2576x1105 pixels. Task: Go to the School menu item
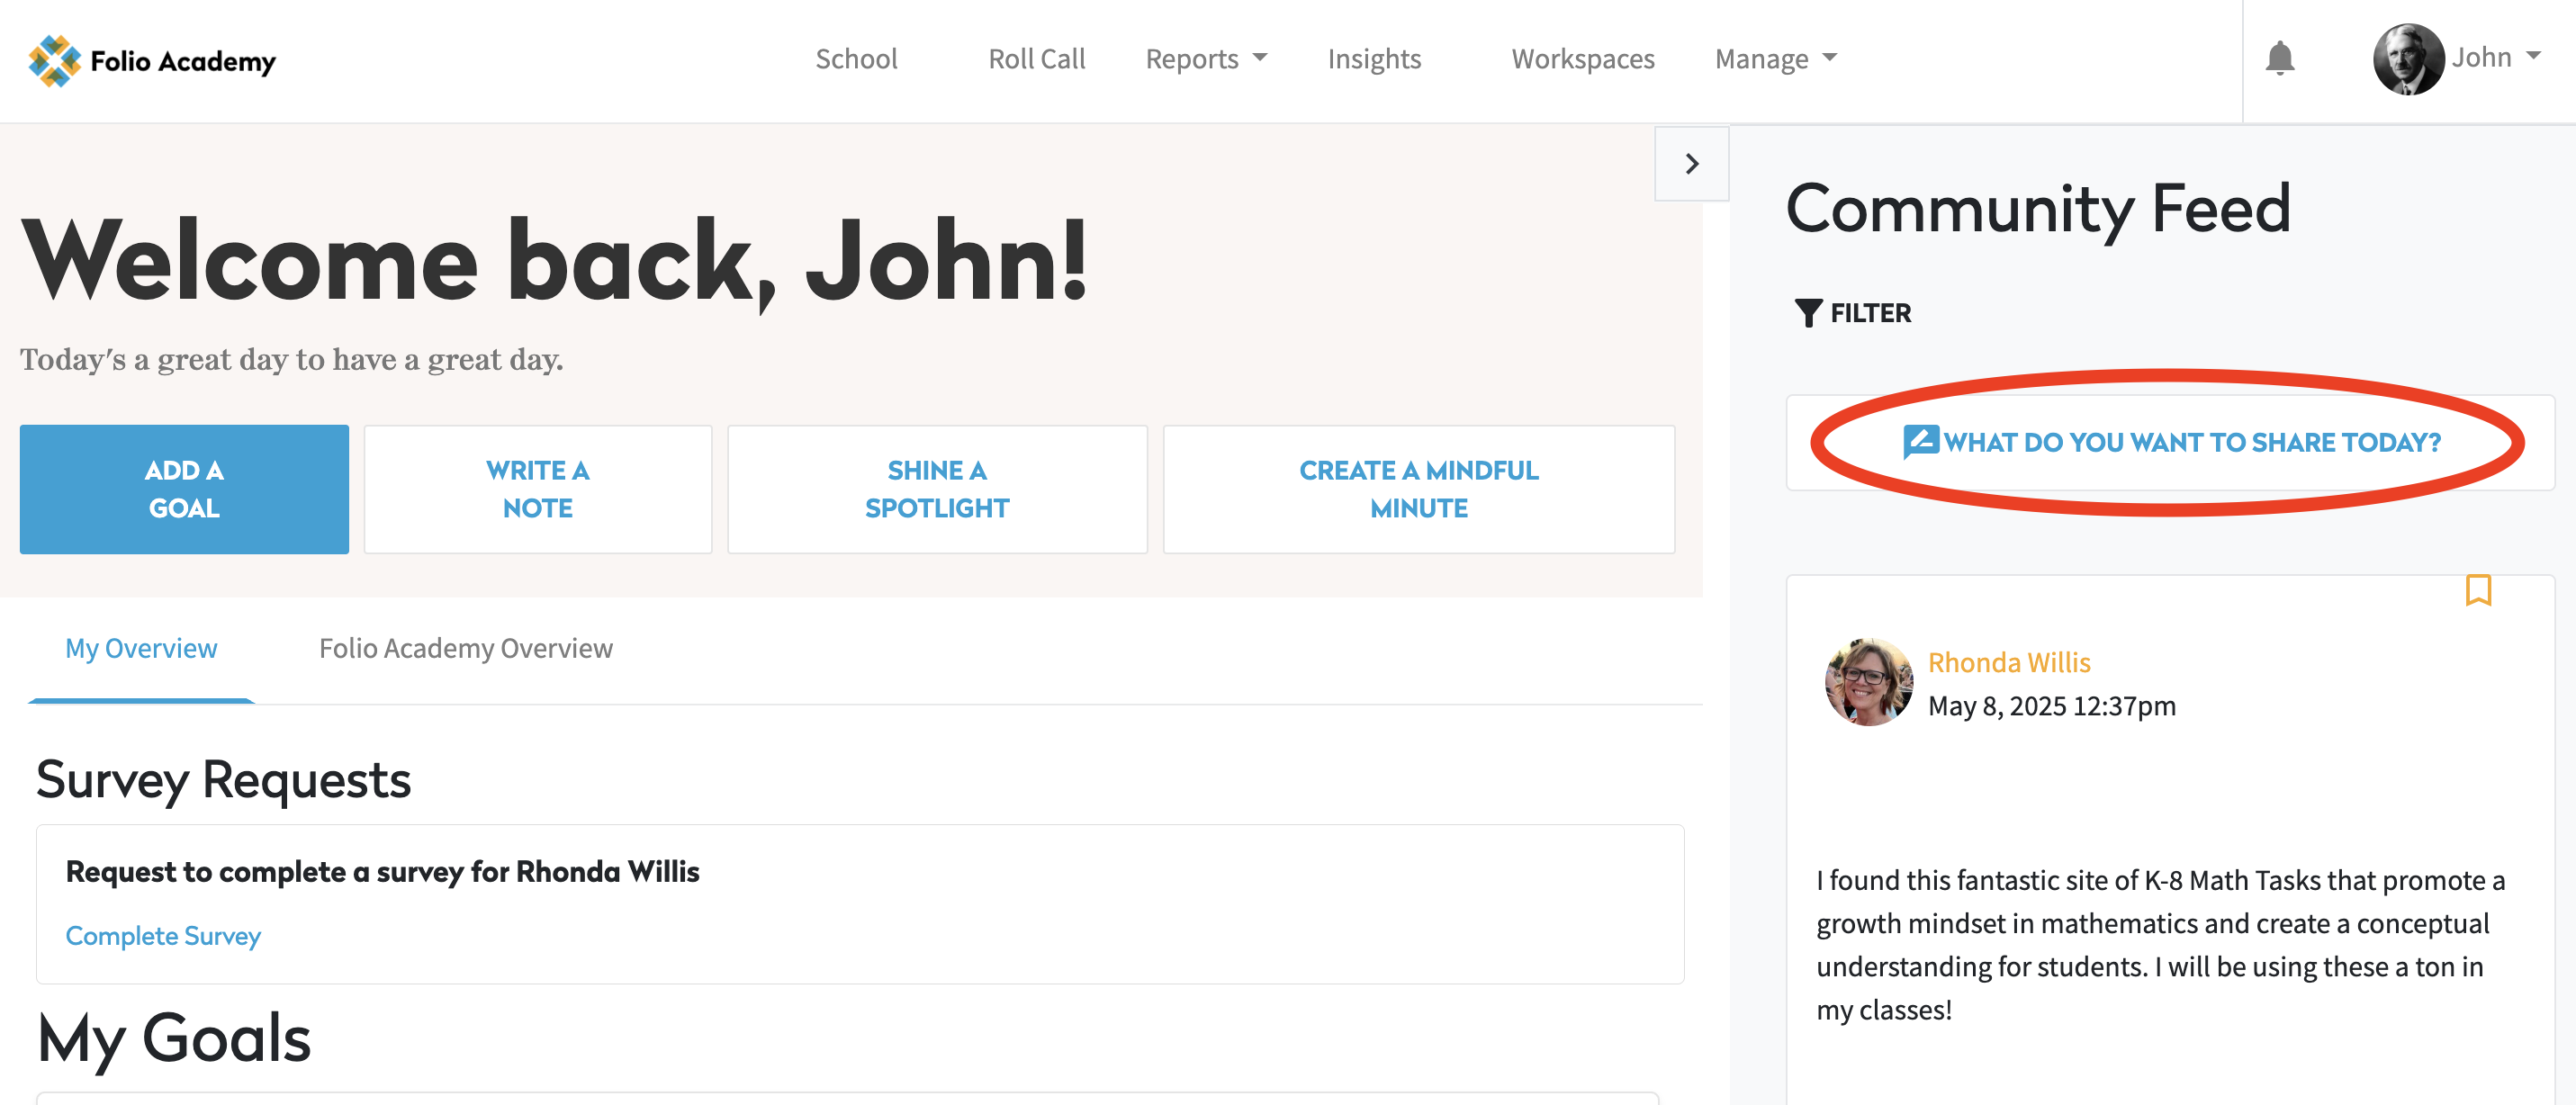tap(856, 59)
